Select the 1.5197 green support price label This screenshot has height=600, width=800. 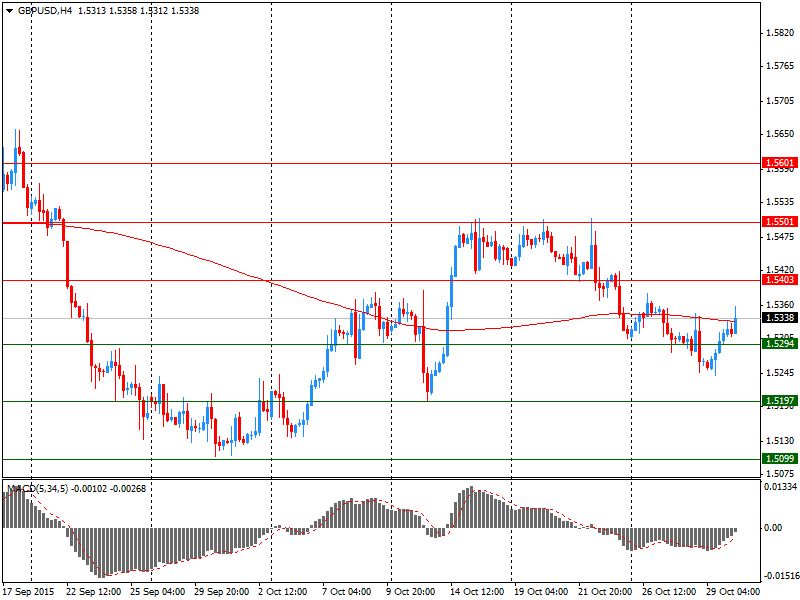click(780, 401)
